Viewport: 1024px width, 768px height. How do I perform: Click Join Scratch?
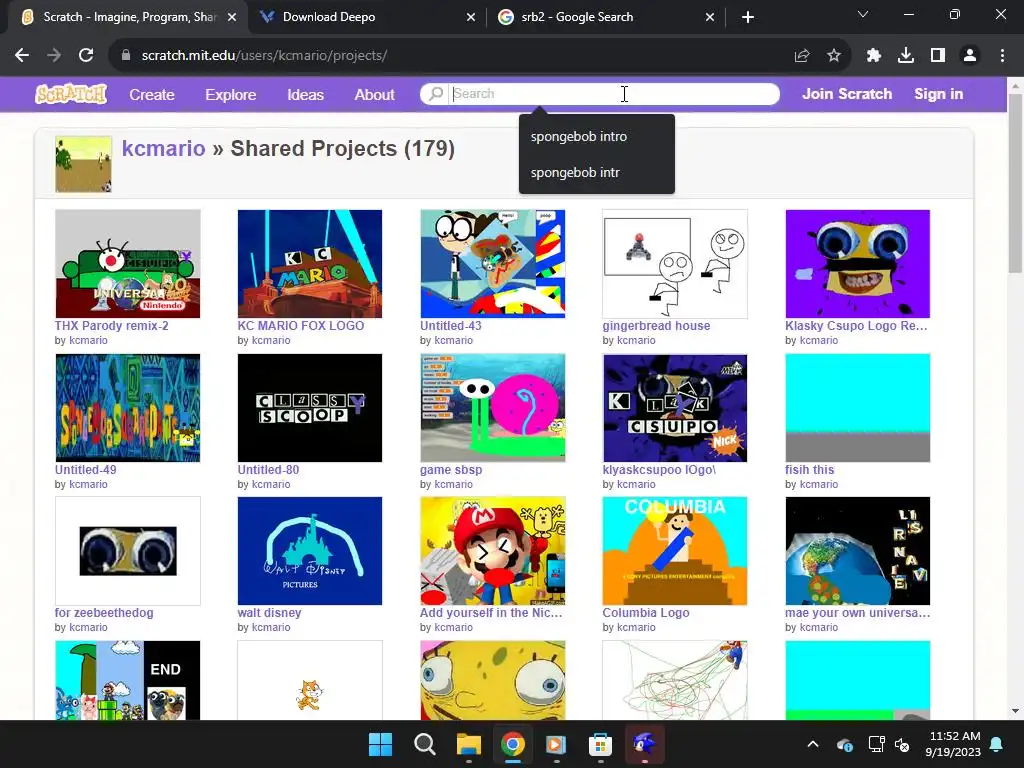pyautogui.click(x=847, y=94)
